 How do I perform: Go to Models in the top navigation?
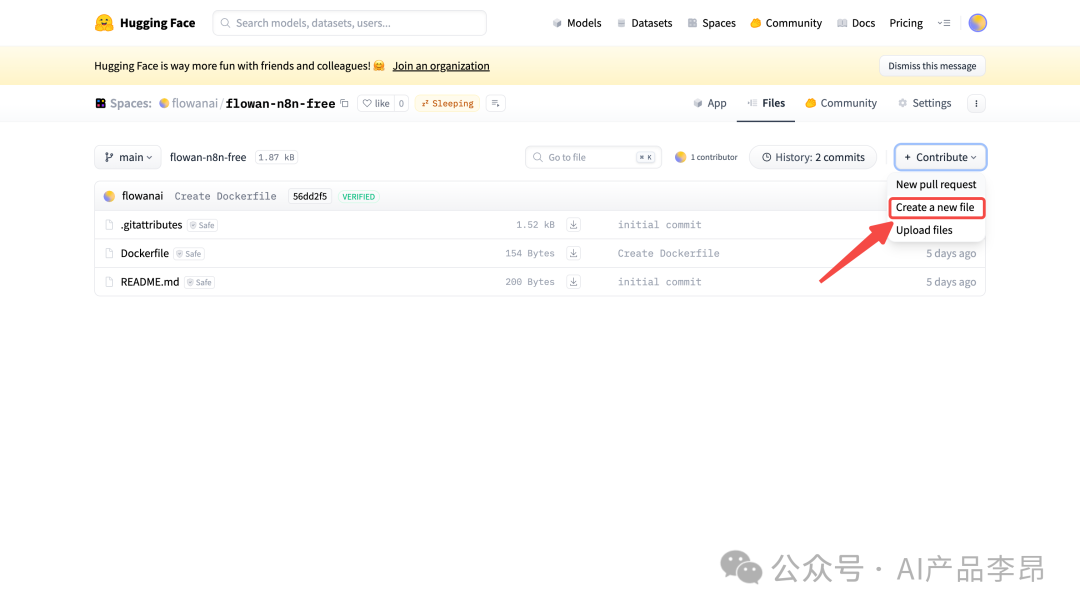[577, 23]
